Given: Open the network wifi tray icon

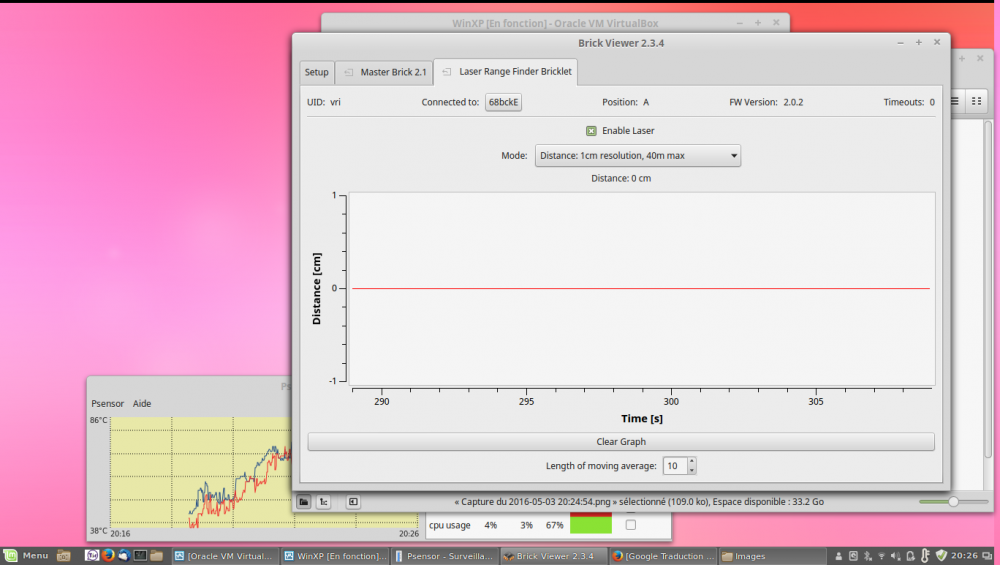Looking at the screenshot, I should (881, 555).
